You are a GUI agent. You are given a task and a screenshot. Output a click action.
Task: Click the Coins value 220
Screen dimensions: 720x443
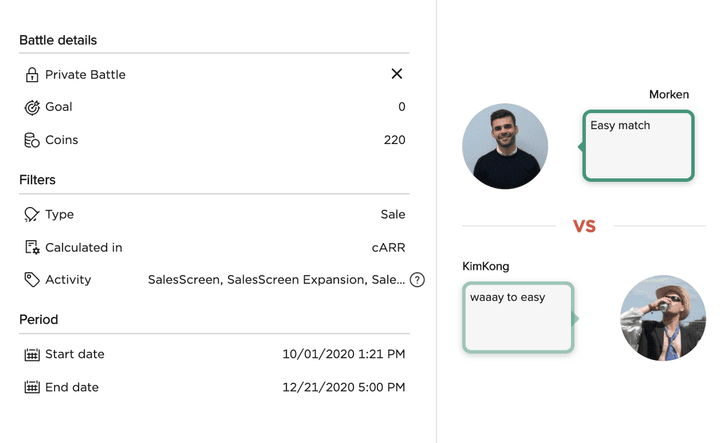(x=394, y=140)
